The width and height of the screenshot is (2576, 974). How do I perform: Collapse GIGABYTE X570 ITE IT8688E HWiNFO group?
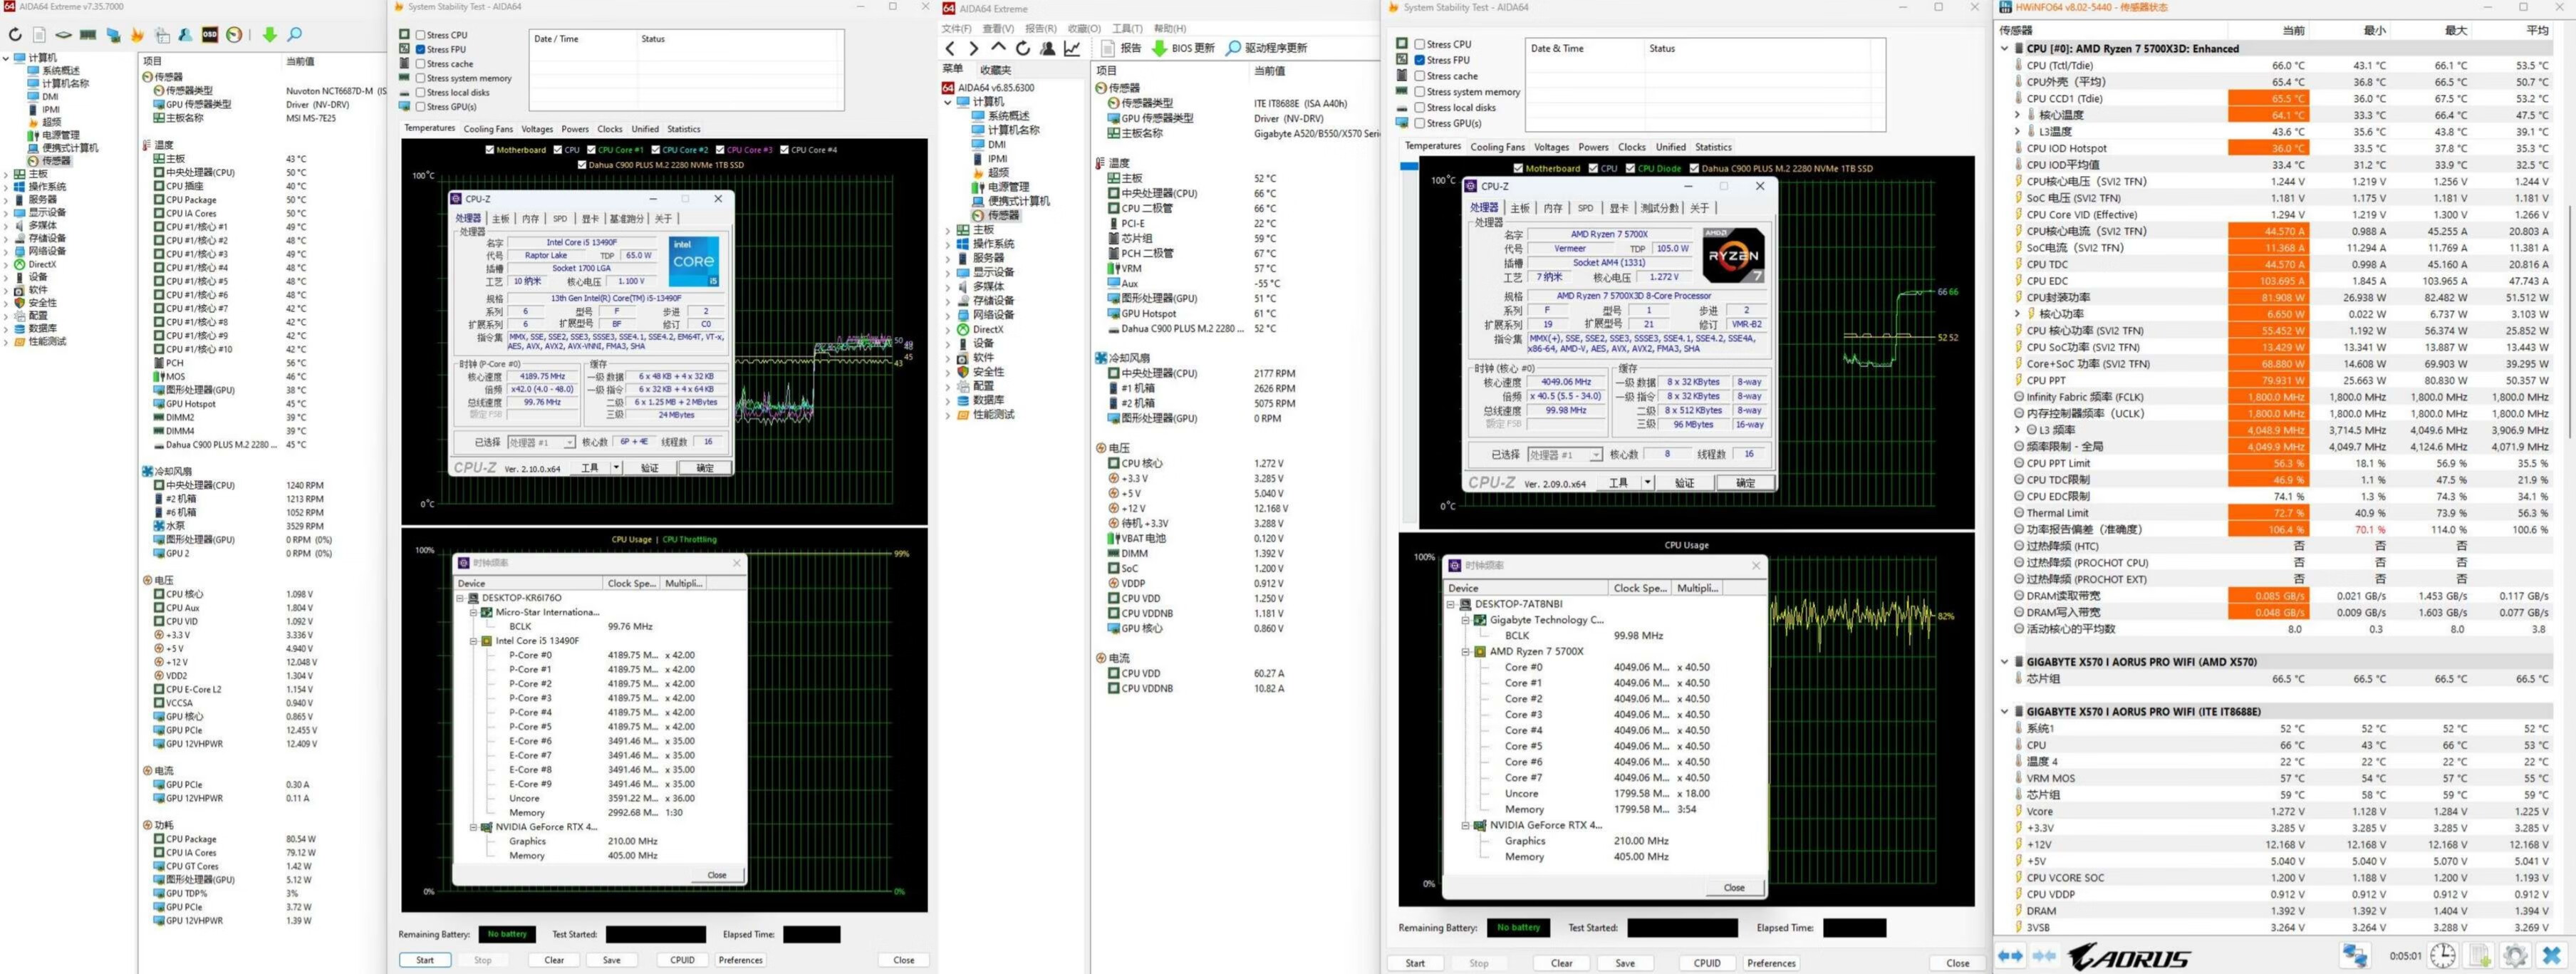pyautogui.click(x=2005, y=712)
